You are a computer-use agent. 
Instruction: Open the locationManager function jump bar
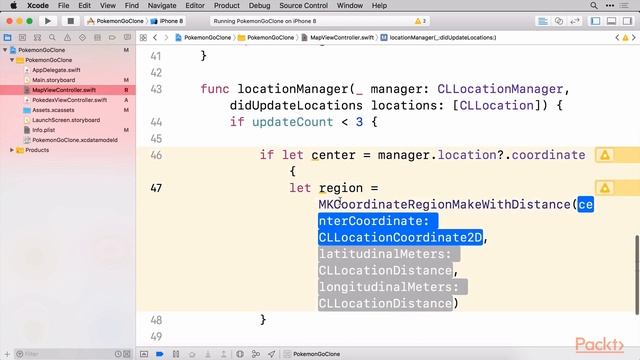tap(438, 38)
